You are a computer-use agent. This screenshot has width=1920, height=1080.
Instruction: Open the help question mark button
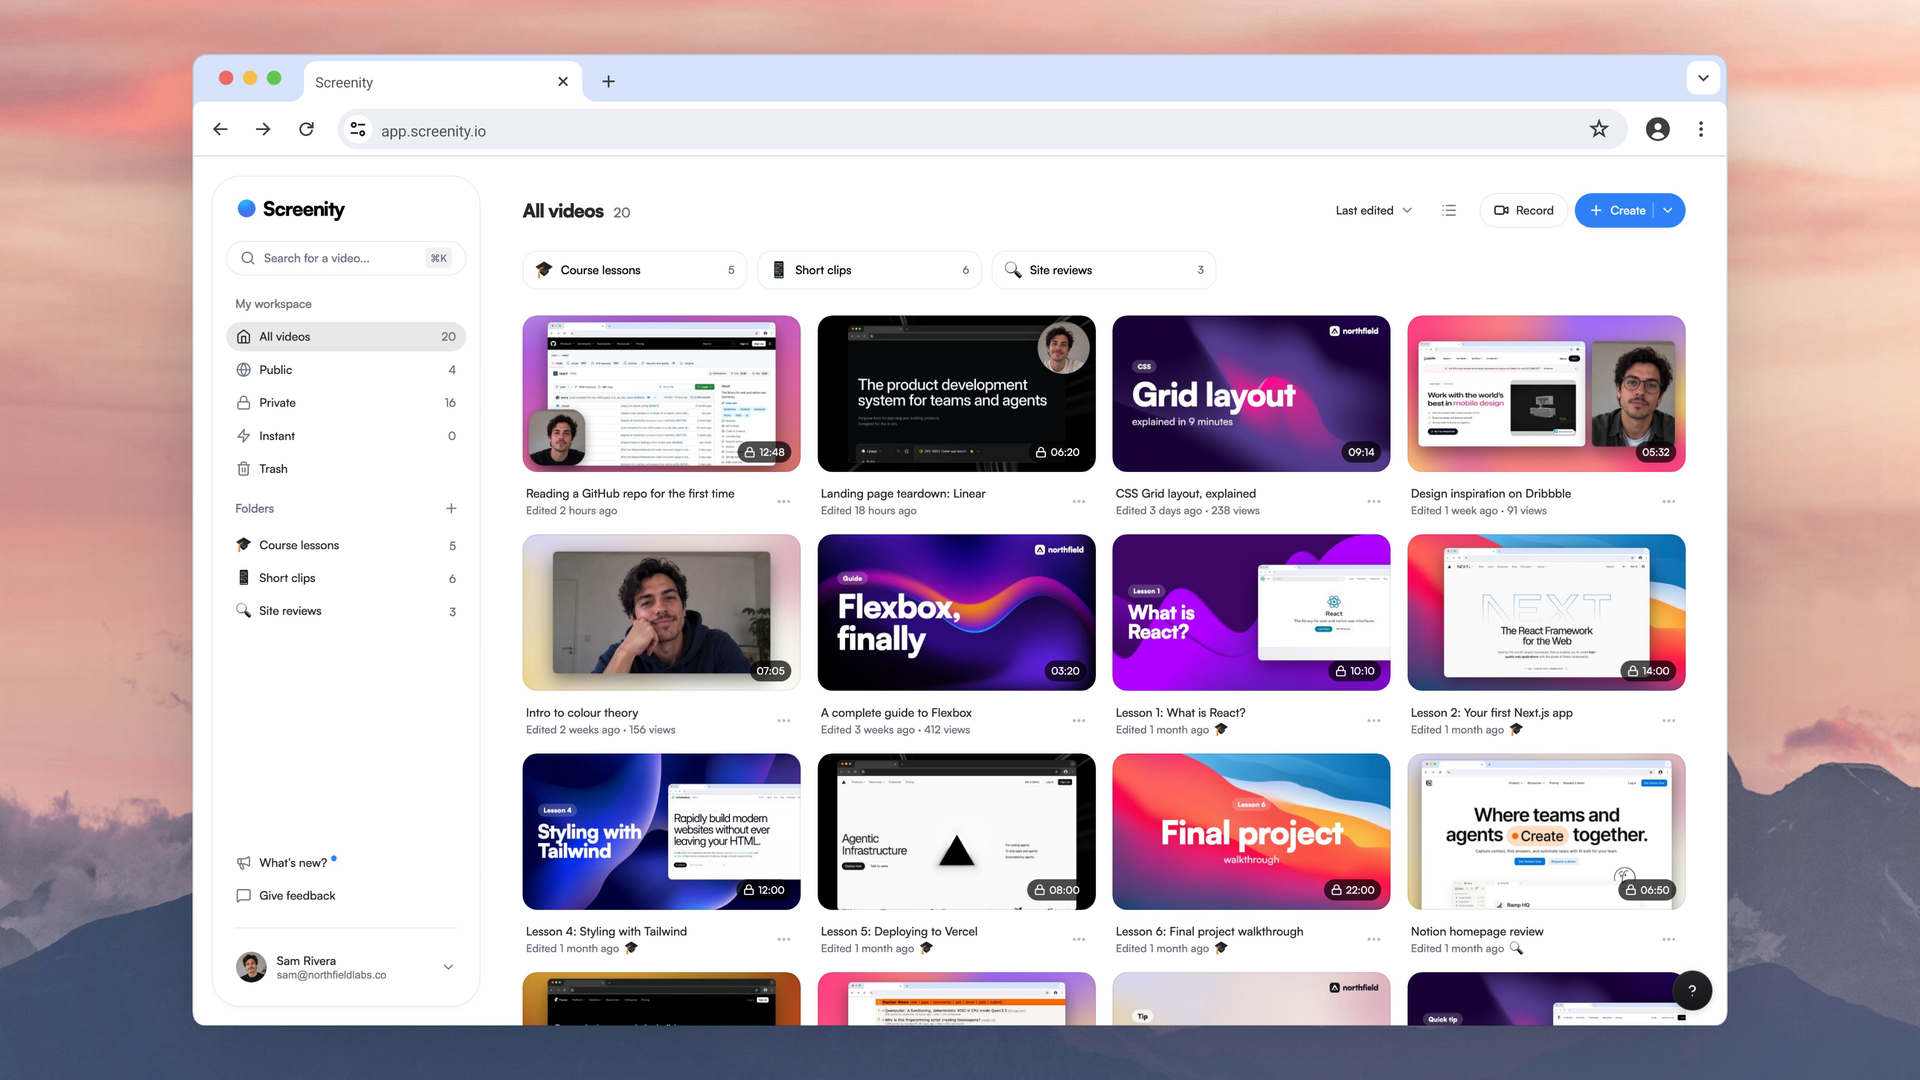tap(1692, 990)
